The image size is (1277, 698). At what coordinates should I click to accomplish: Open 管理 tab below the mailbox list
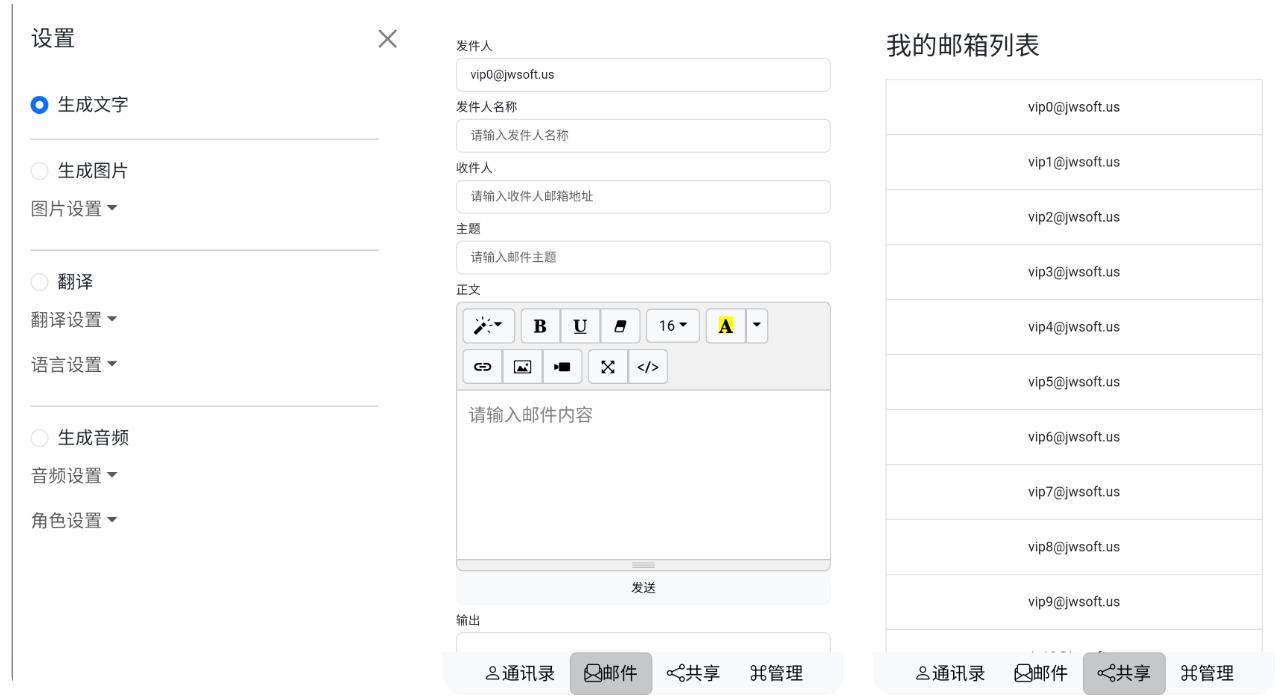coord(1207,673)
